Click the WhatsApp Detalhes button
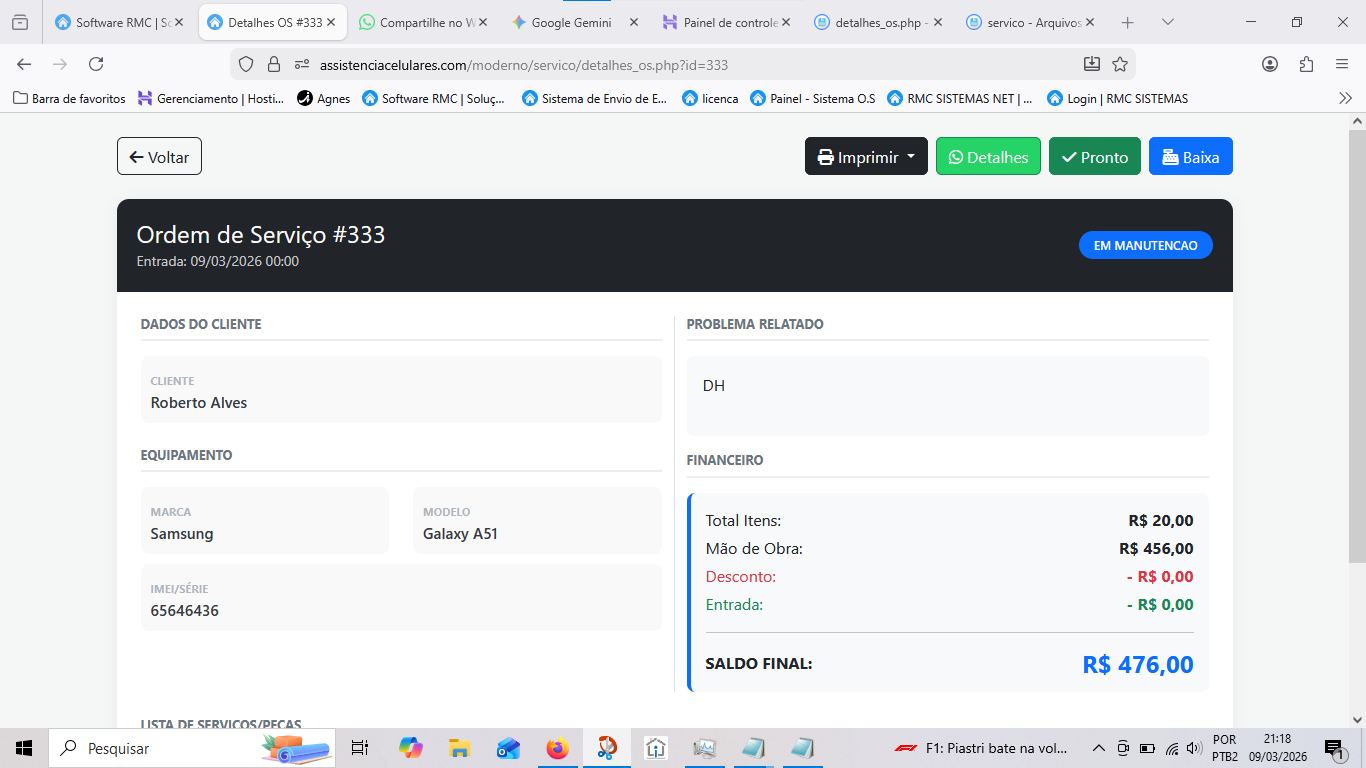The image size is (1366, 768). [x=988, y=157]
